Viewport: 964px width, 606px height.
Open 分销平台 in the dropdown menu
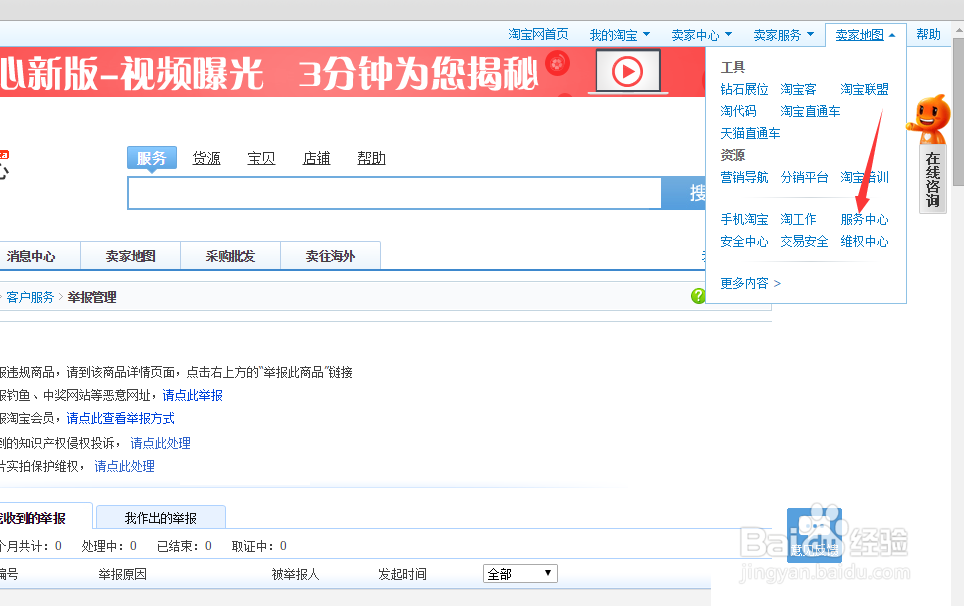point(804,178)
